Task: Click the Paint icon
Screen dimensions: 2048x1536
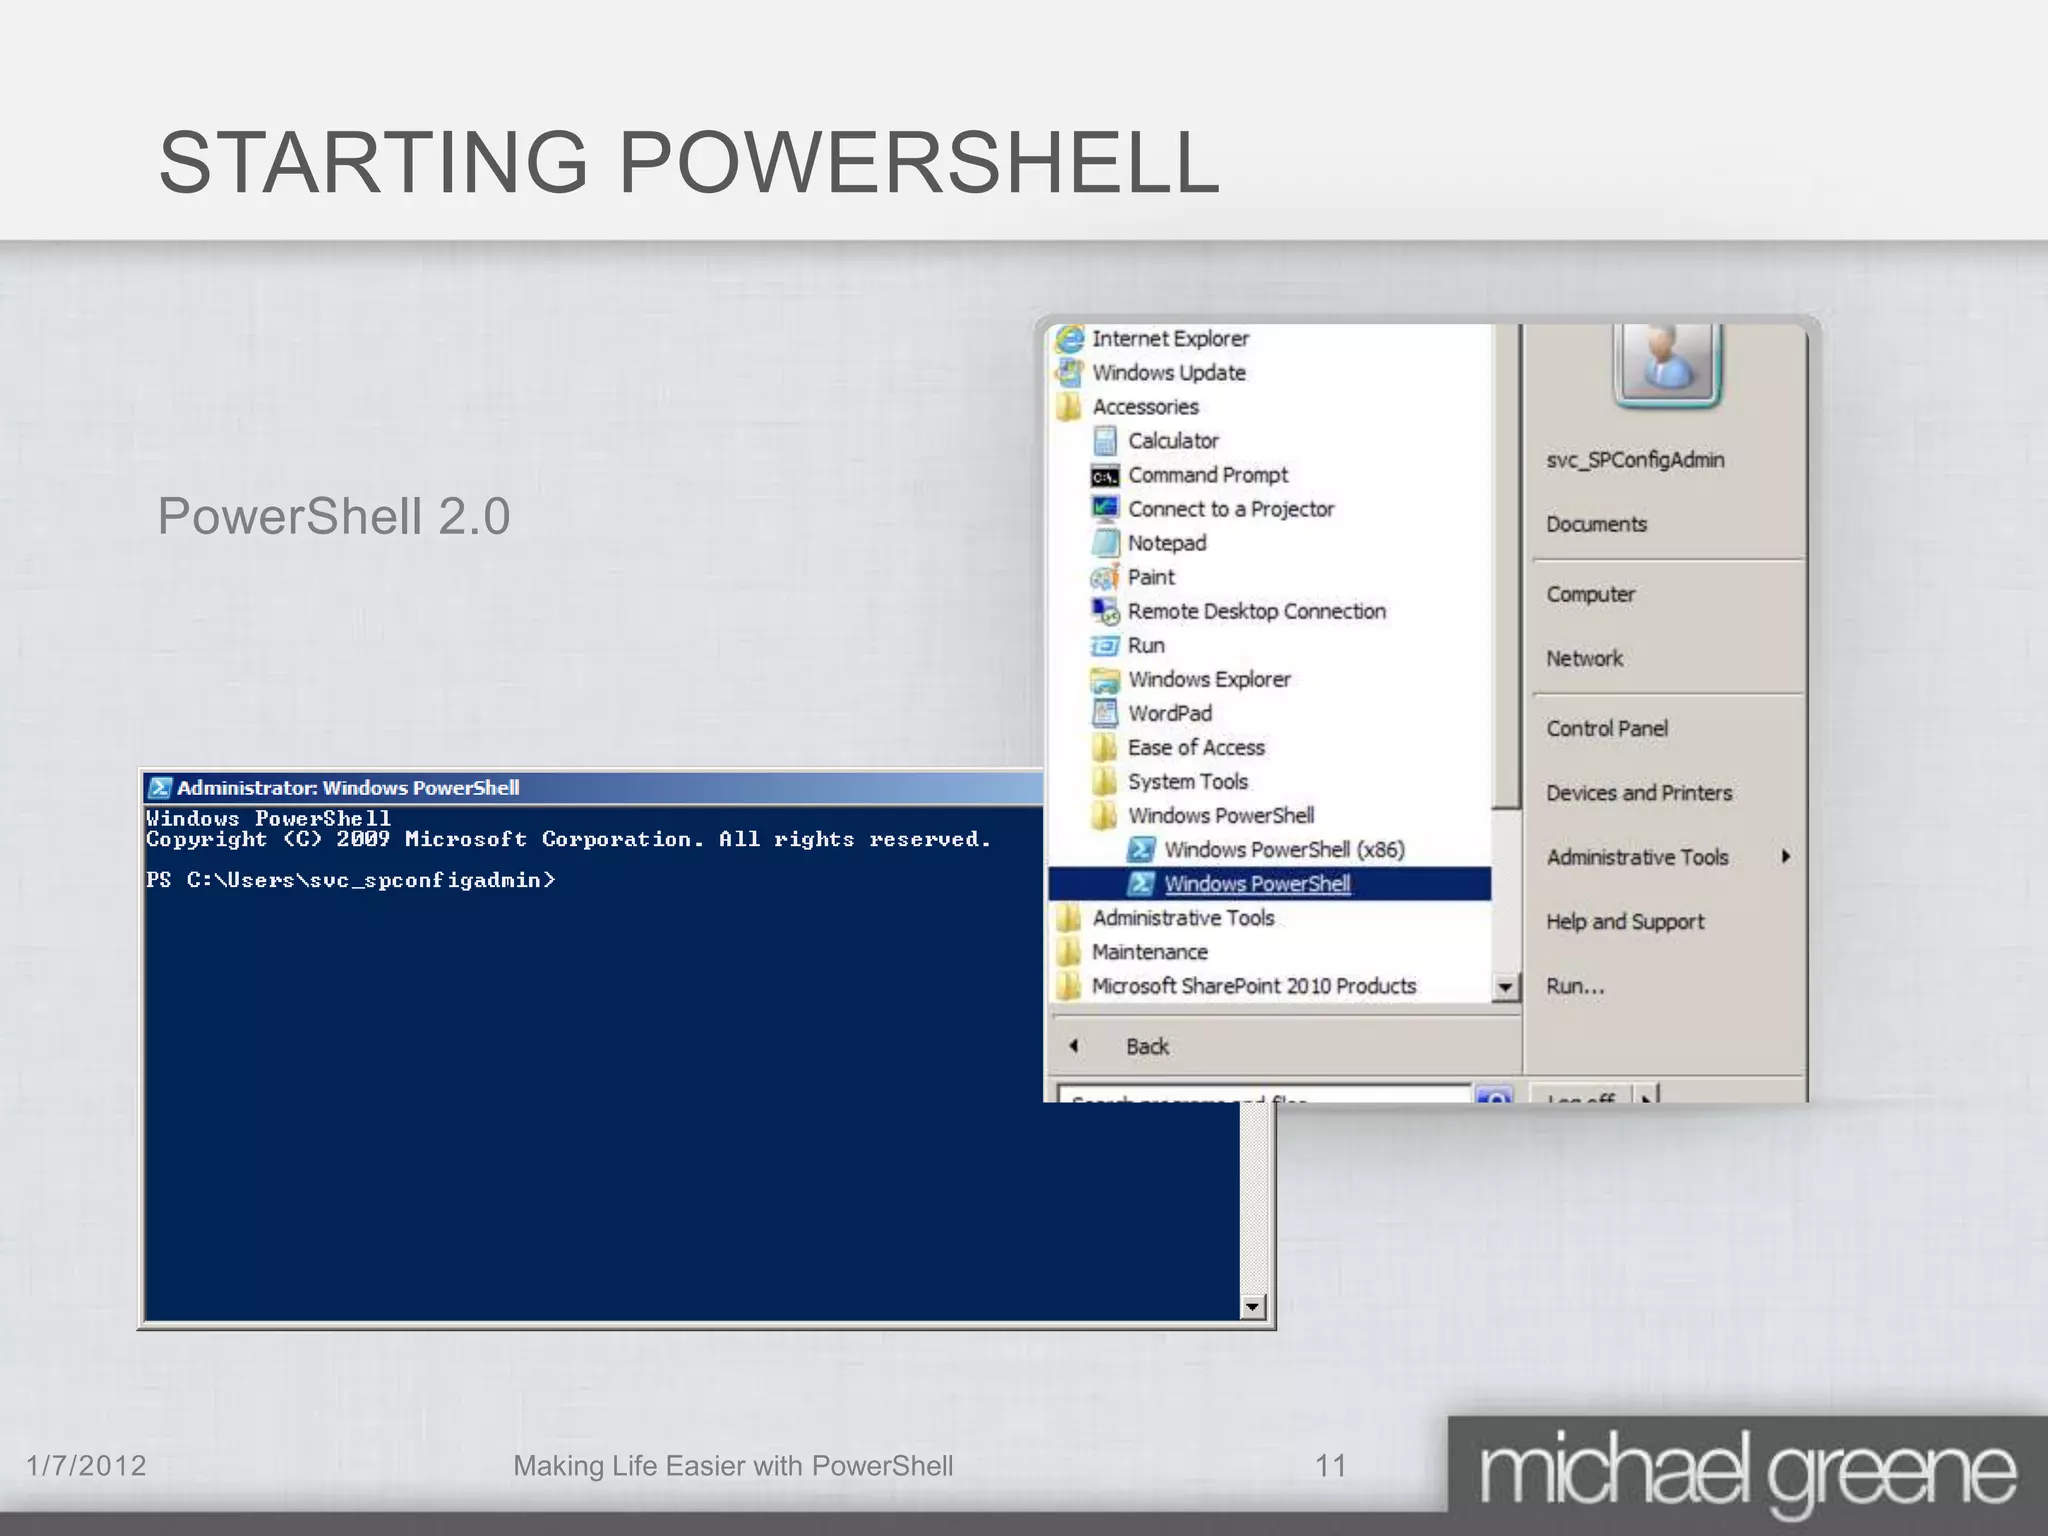Action: [1105, 577]
